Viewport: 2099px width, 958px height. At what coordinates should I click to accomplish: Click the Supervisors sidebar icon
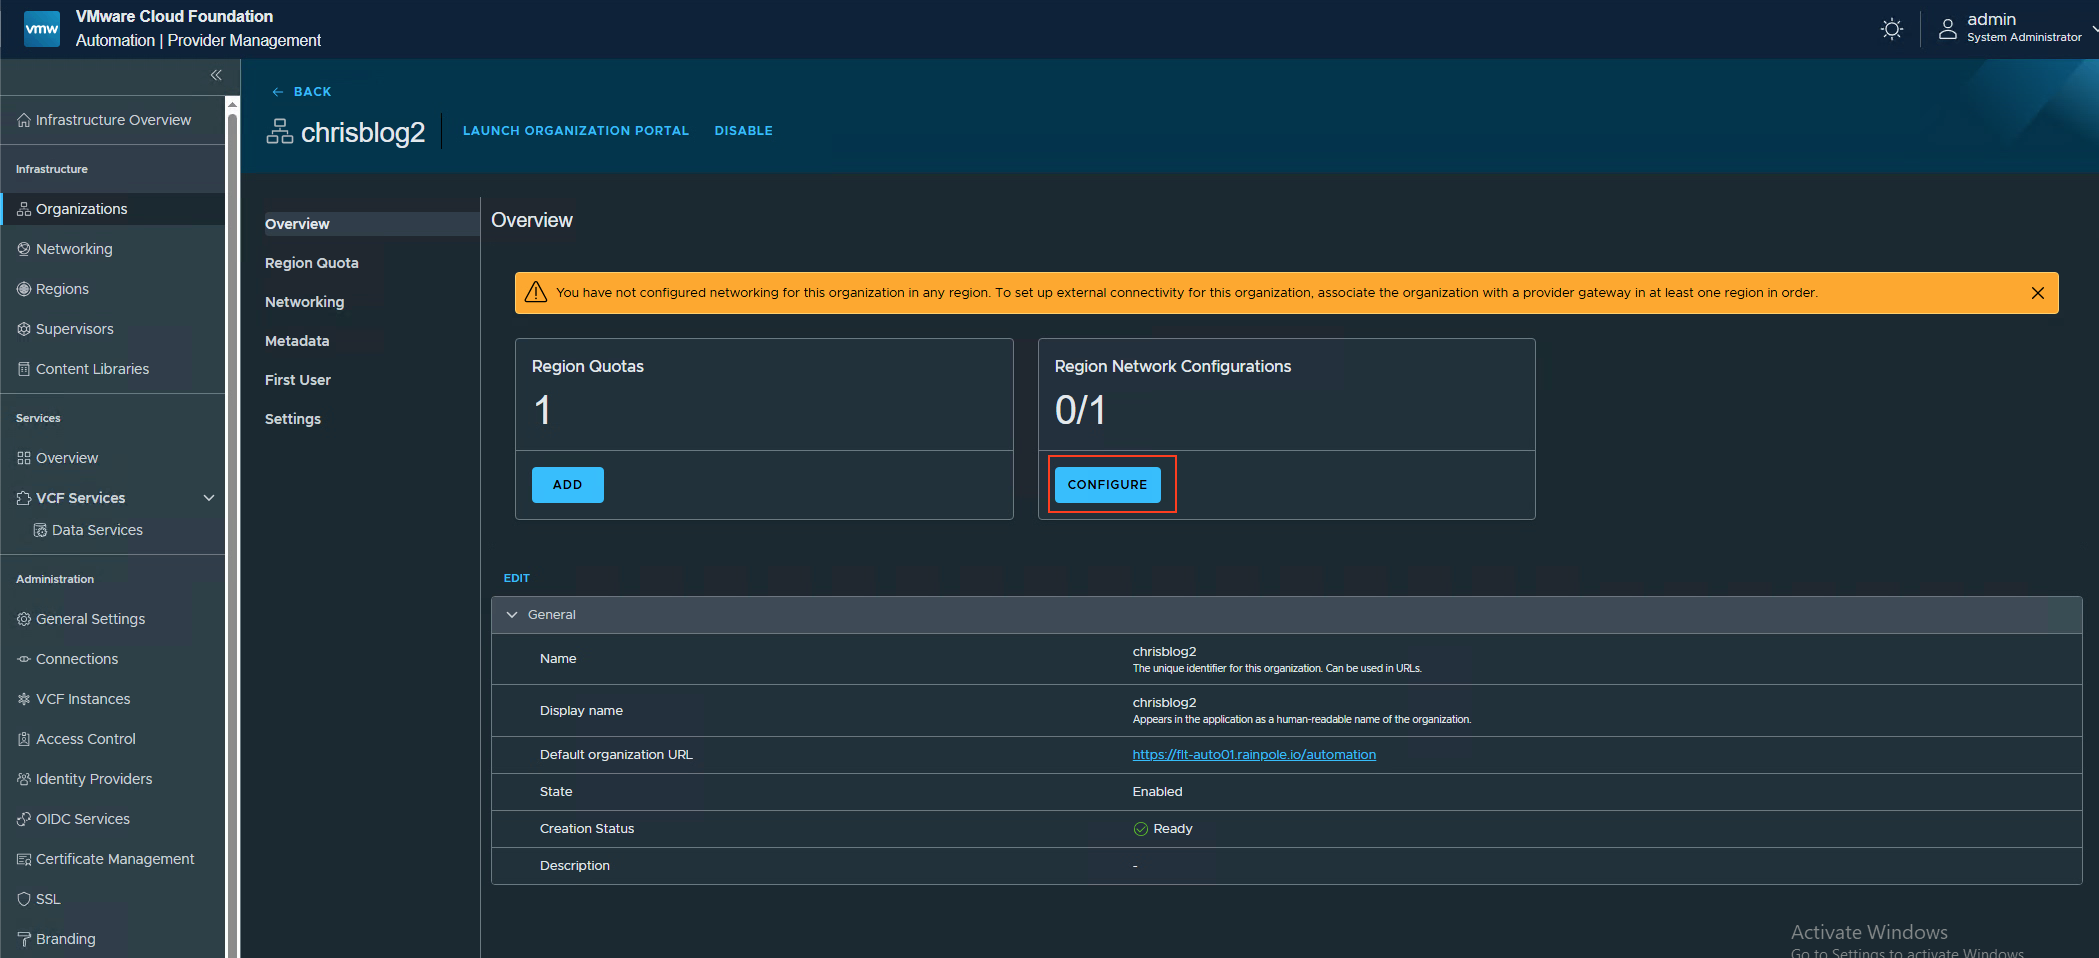[24, 329]
